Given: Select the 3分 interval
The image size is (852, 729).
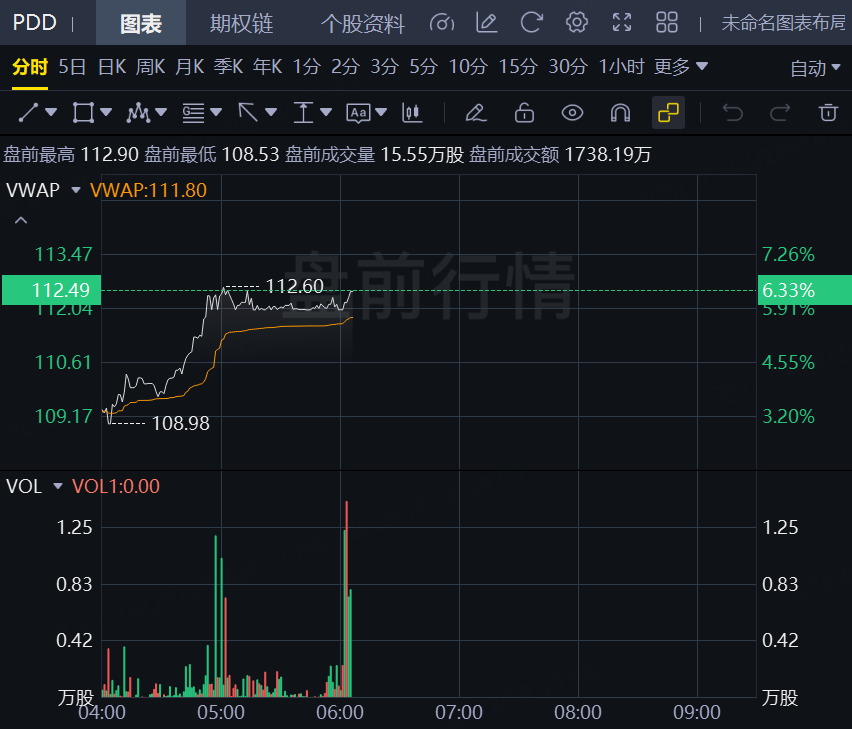Looking at the screenshot, I should coord(385,67).
